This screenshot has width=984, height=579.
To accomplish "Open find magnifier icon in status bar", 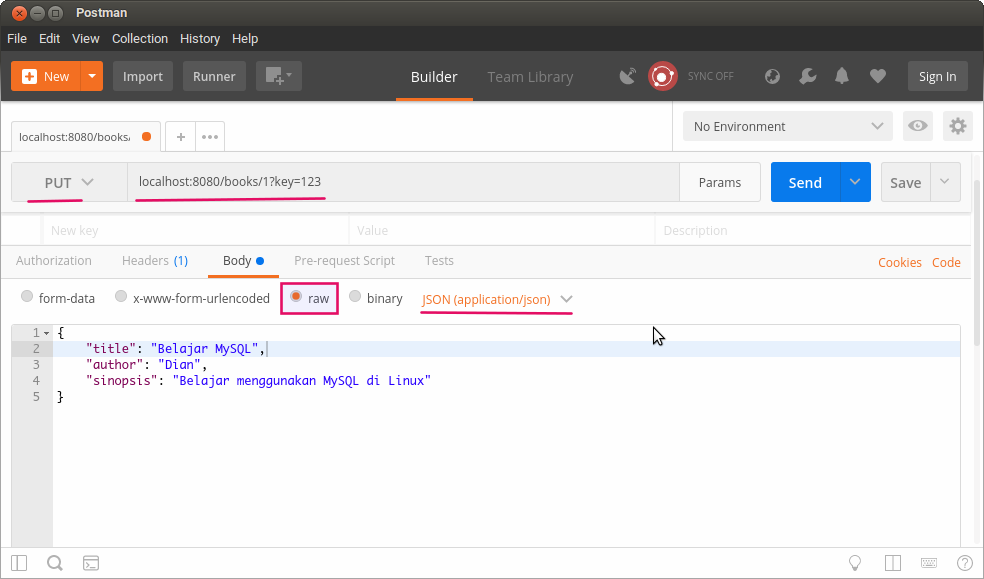I will (55, 563).
